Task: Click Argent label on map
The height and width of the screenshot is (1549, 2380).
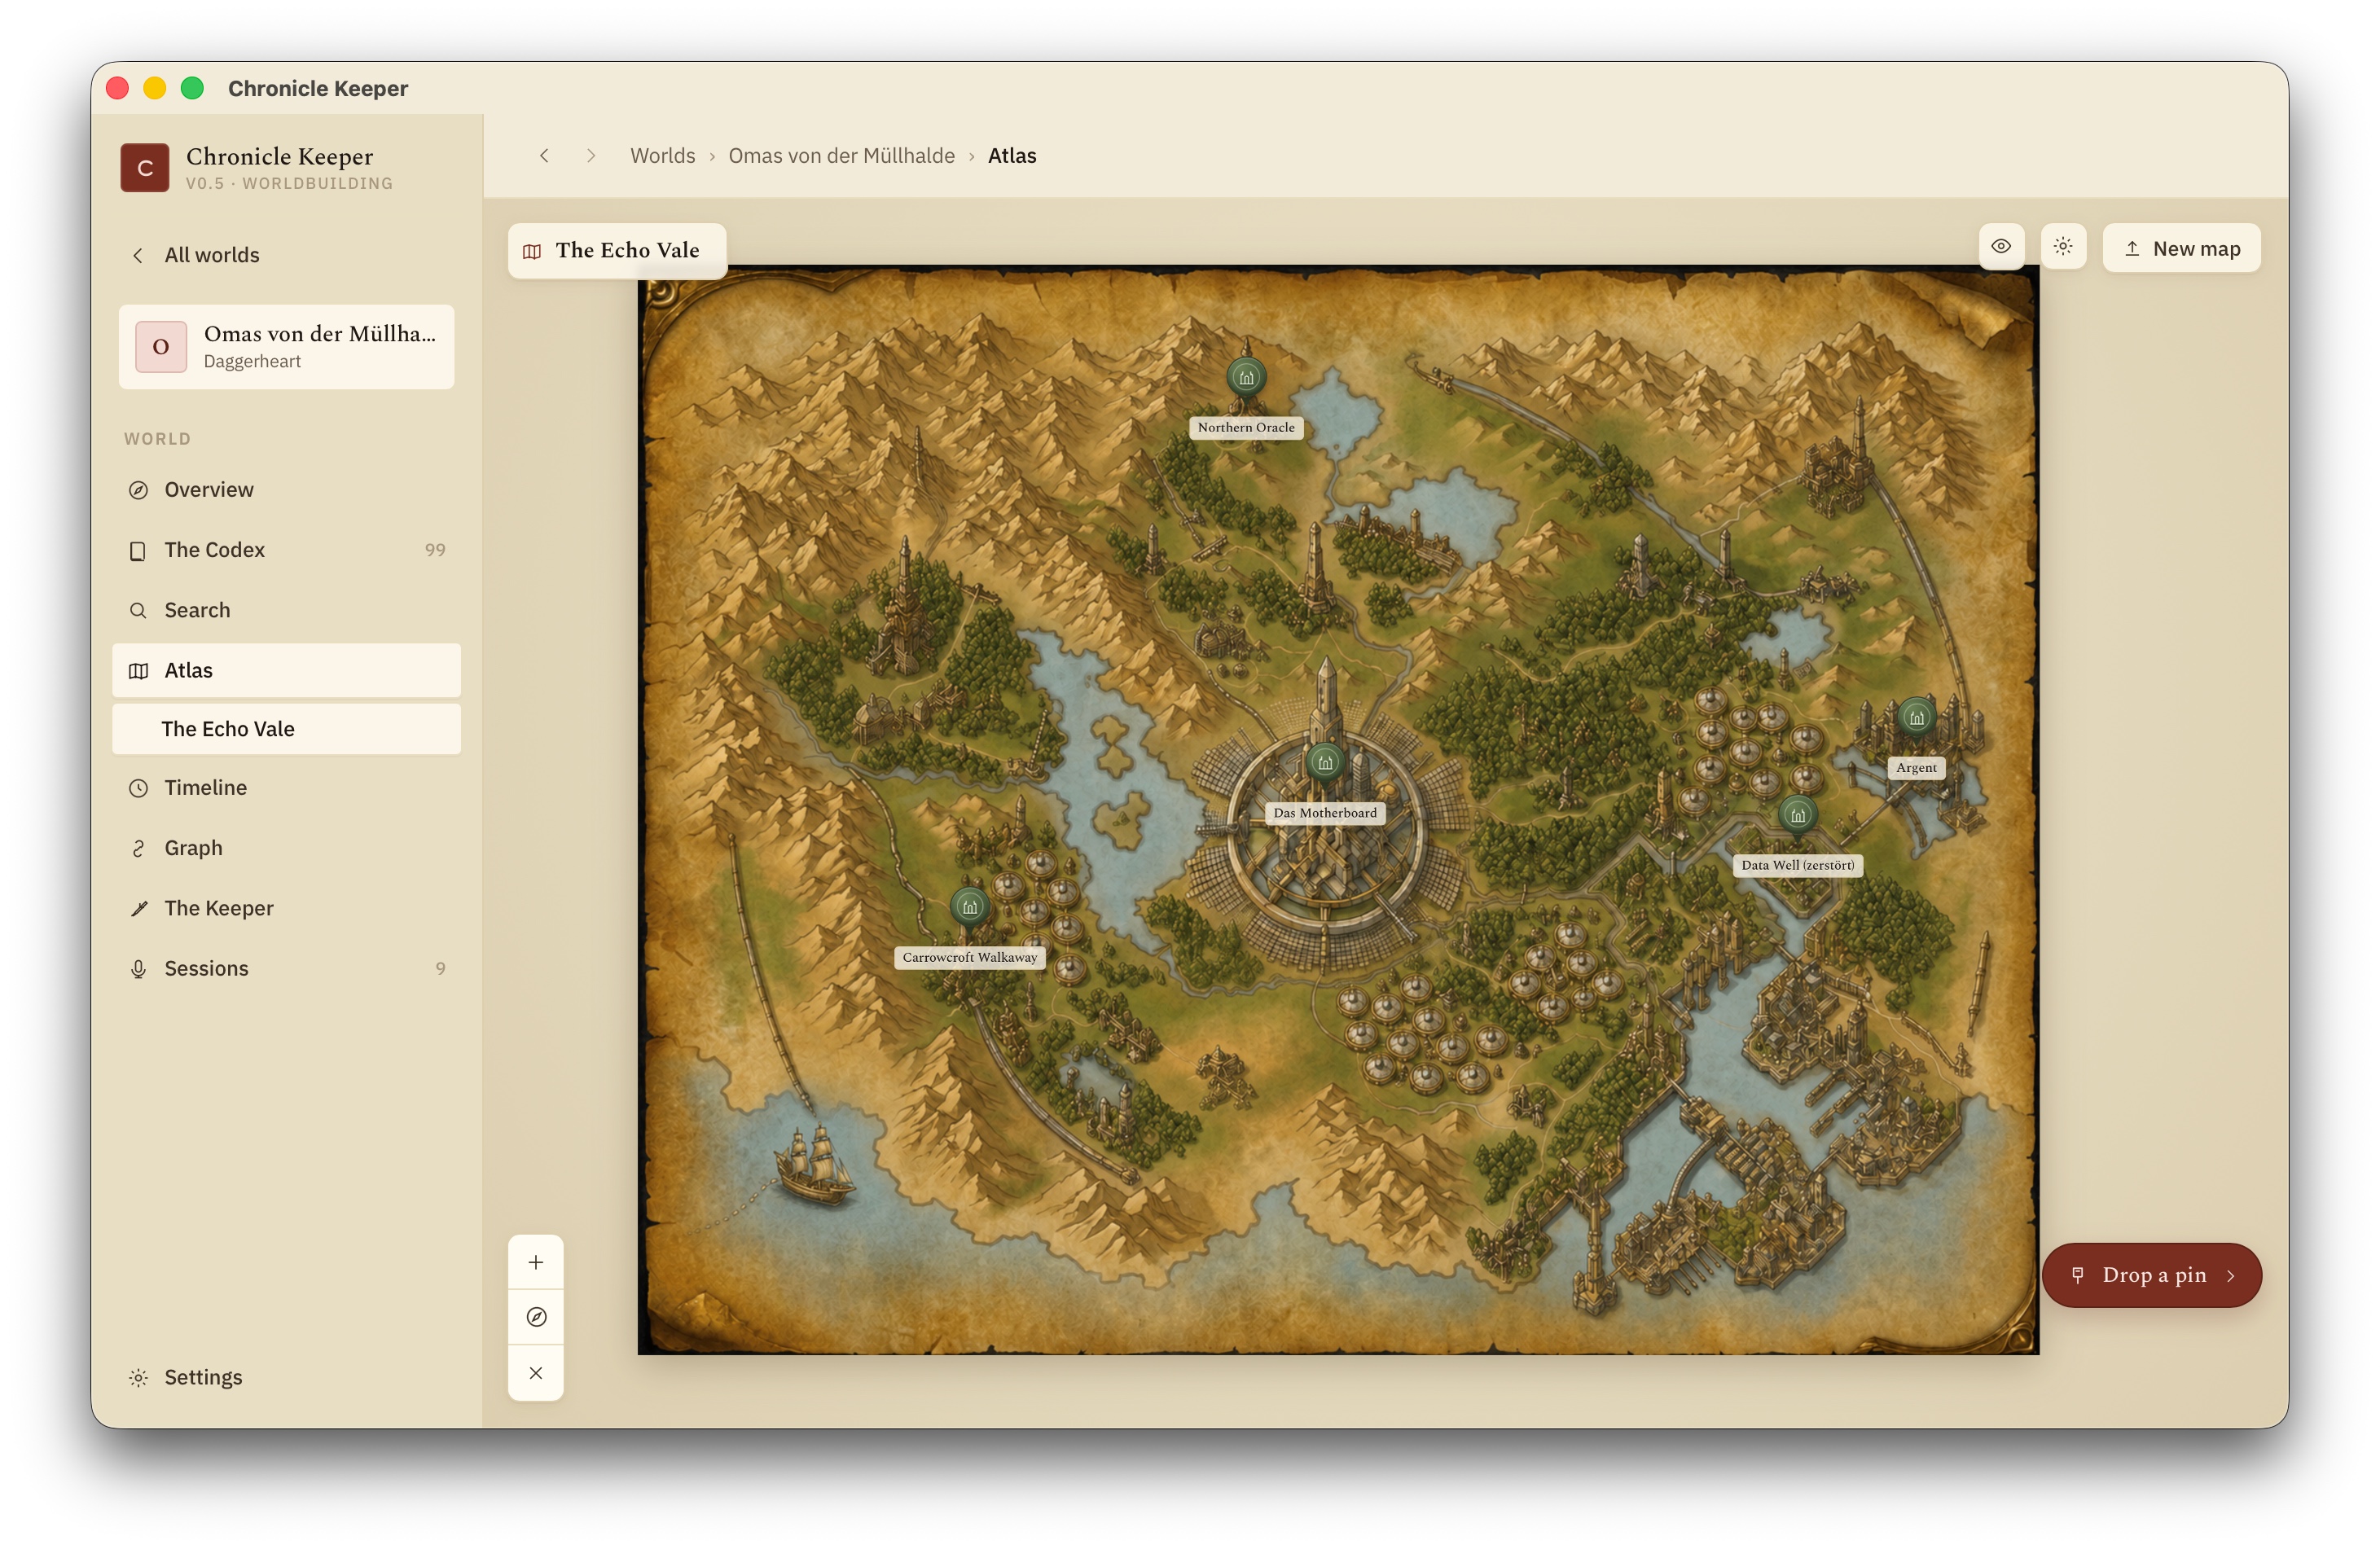Action: (x=1916, y=768)
